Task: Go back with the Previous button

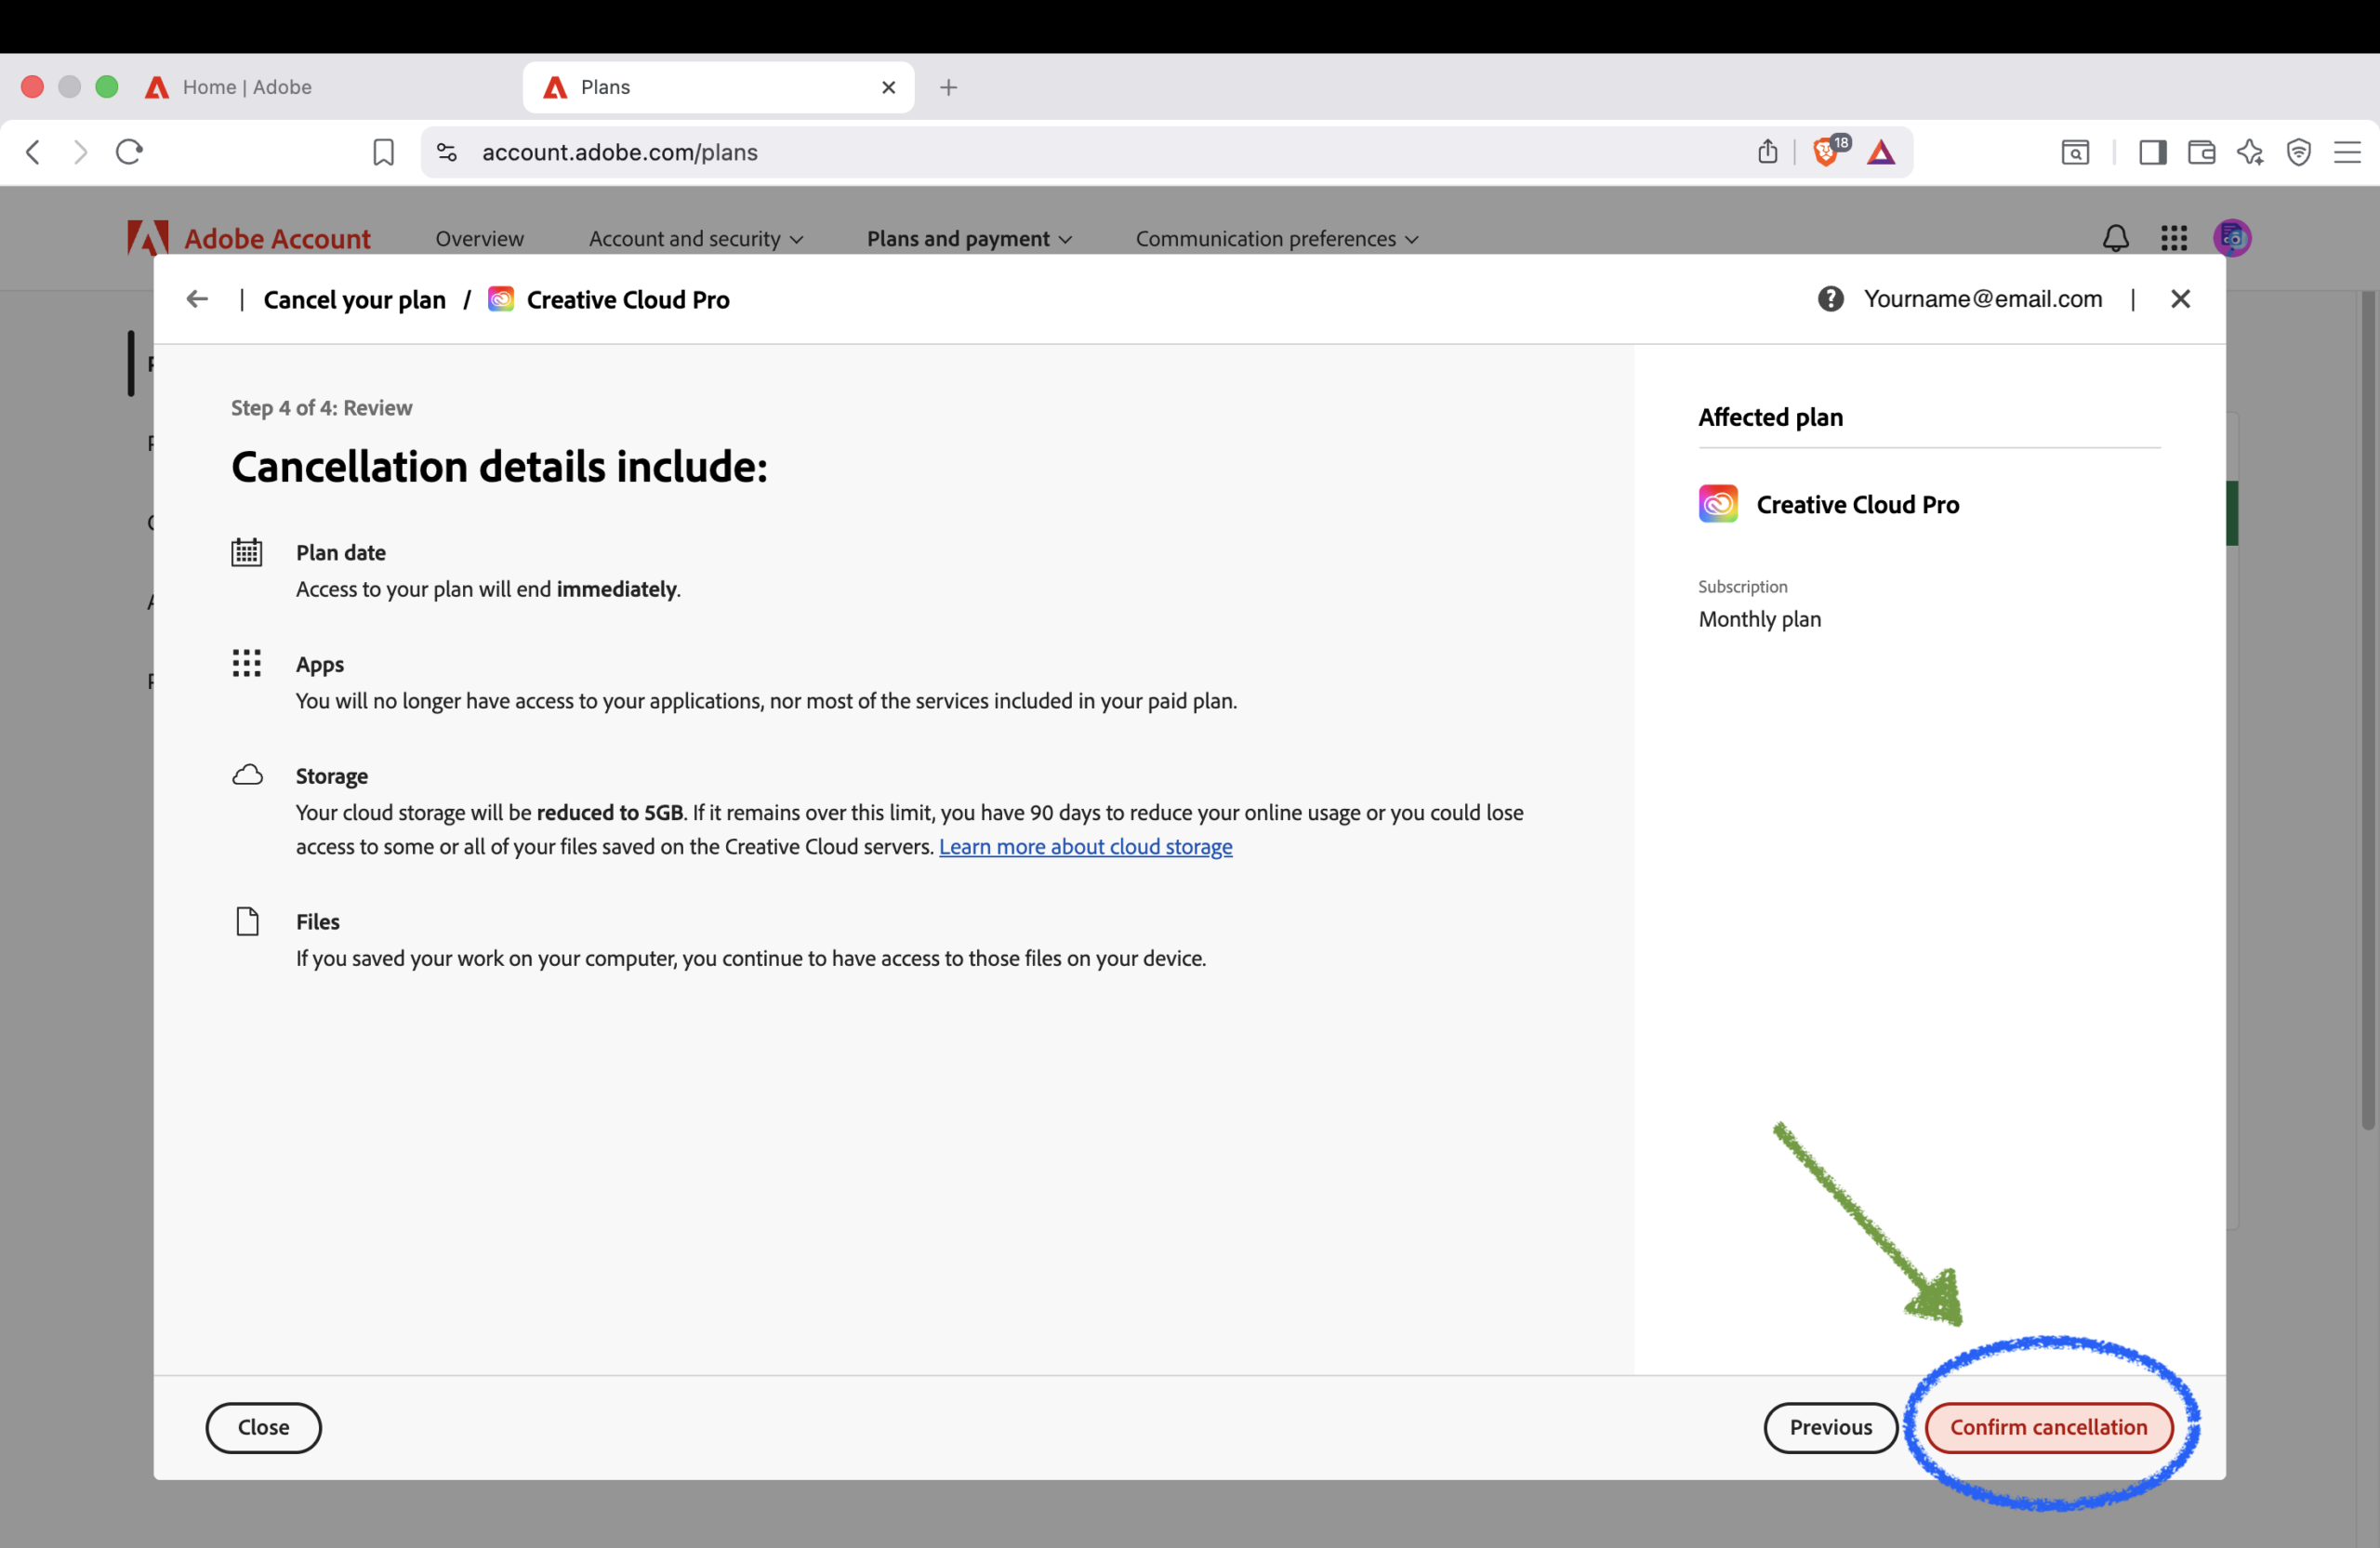Action: coord(1830,1427)
